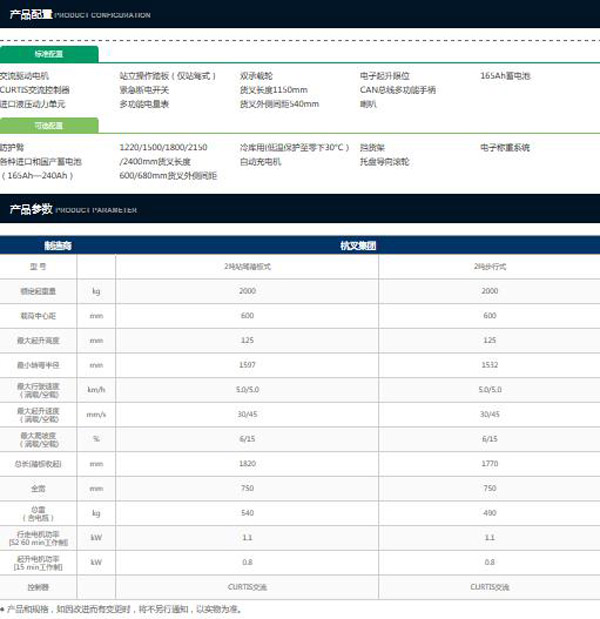
Task: Click the 额定起重量 row label
Action: 39,291
